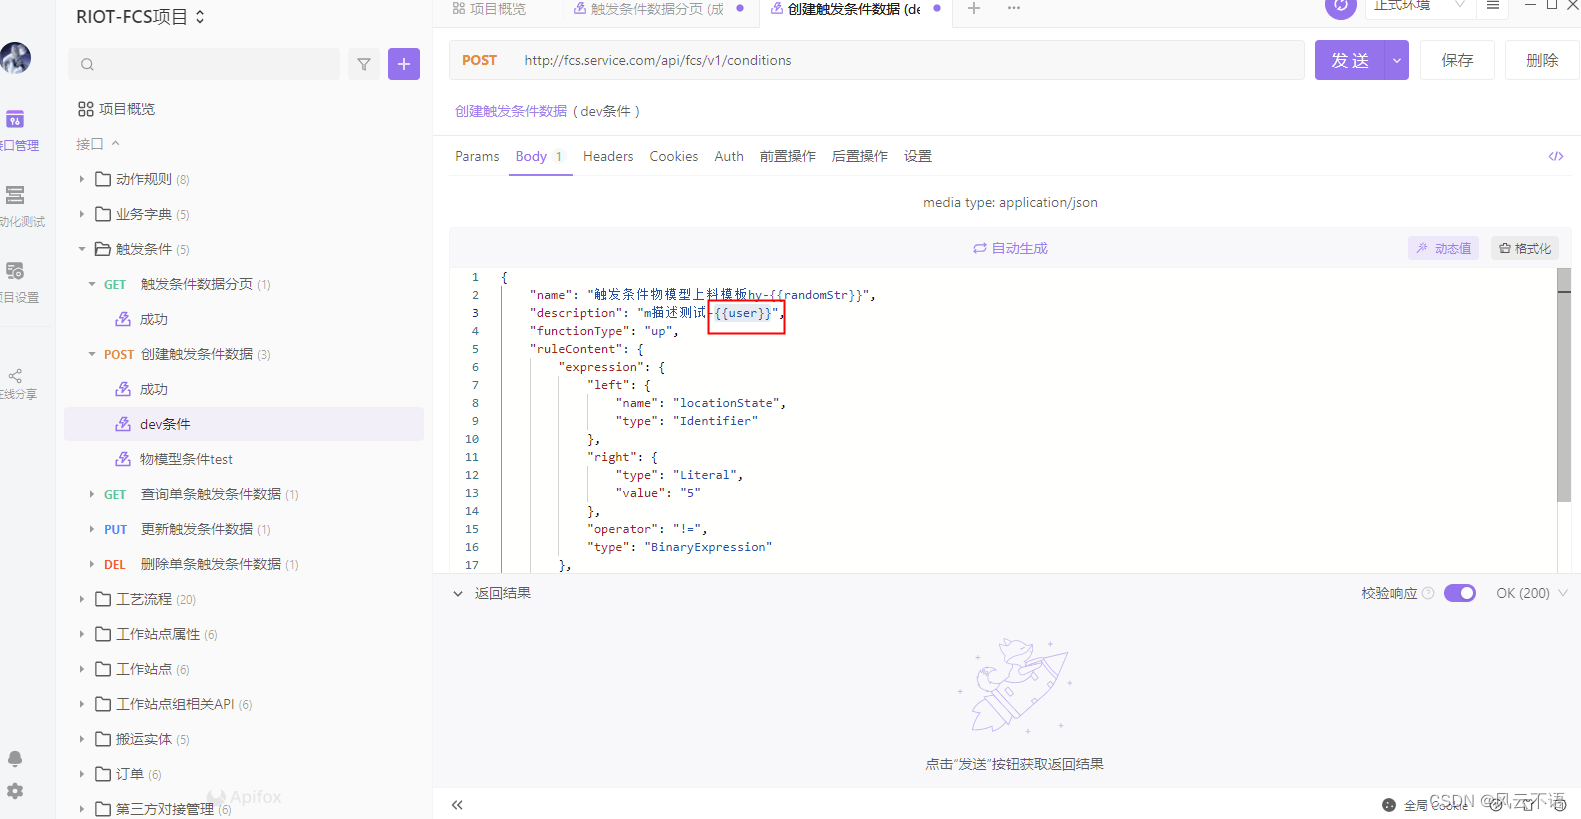Click the 格式化 format button
This screenshot has height=819, width=1581.
[x=1525, y=248]
